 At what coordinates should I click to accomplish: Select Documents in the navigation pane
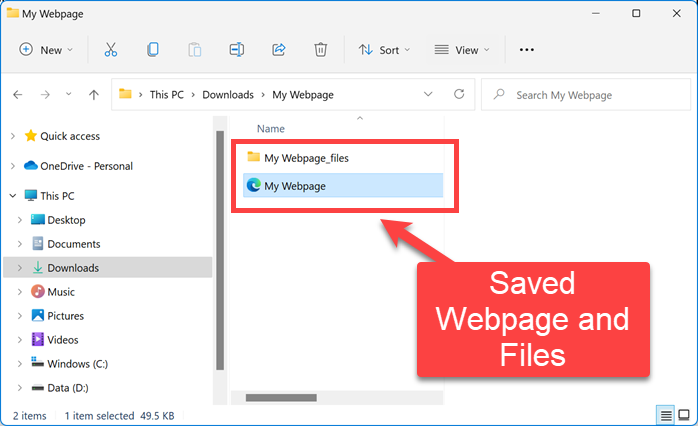pos(73,244)
